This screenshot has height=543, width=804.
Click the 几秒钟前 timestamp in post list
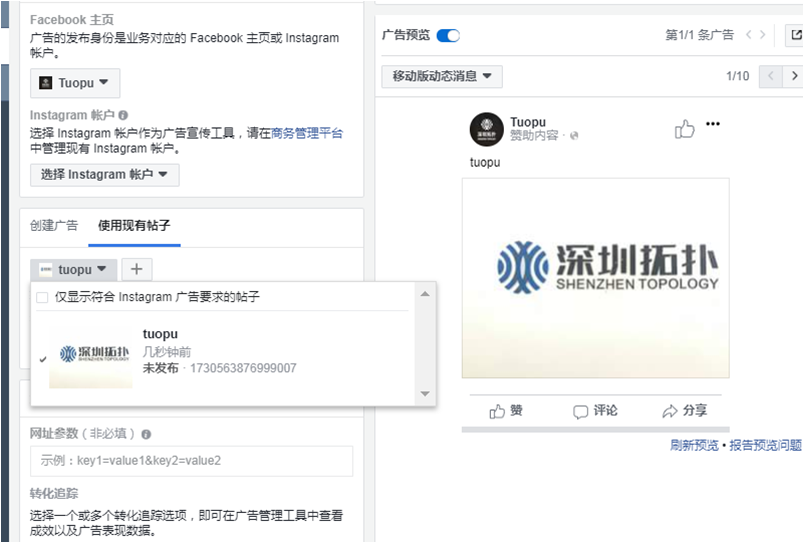(167, 352)
